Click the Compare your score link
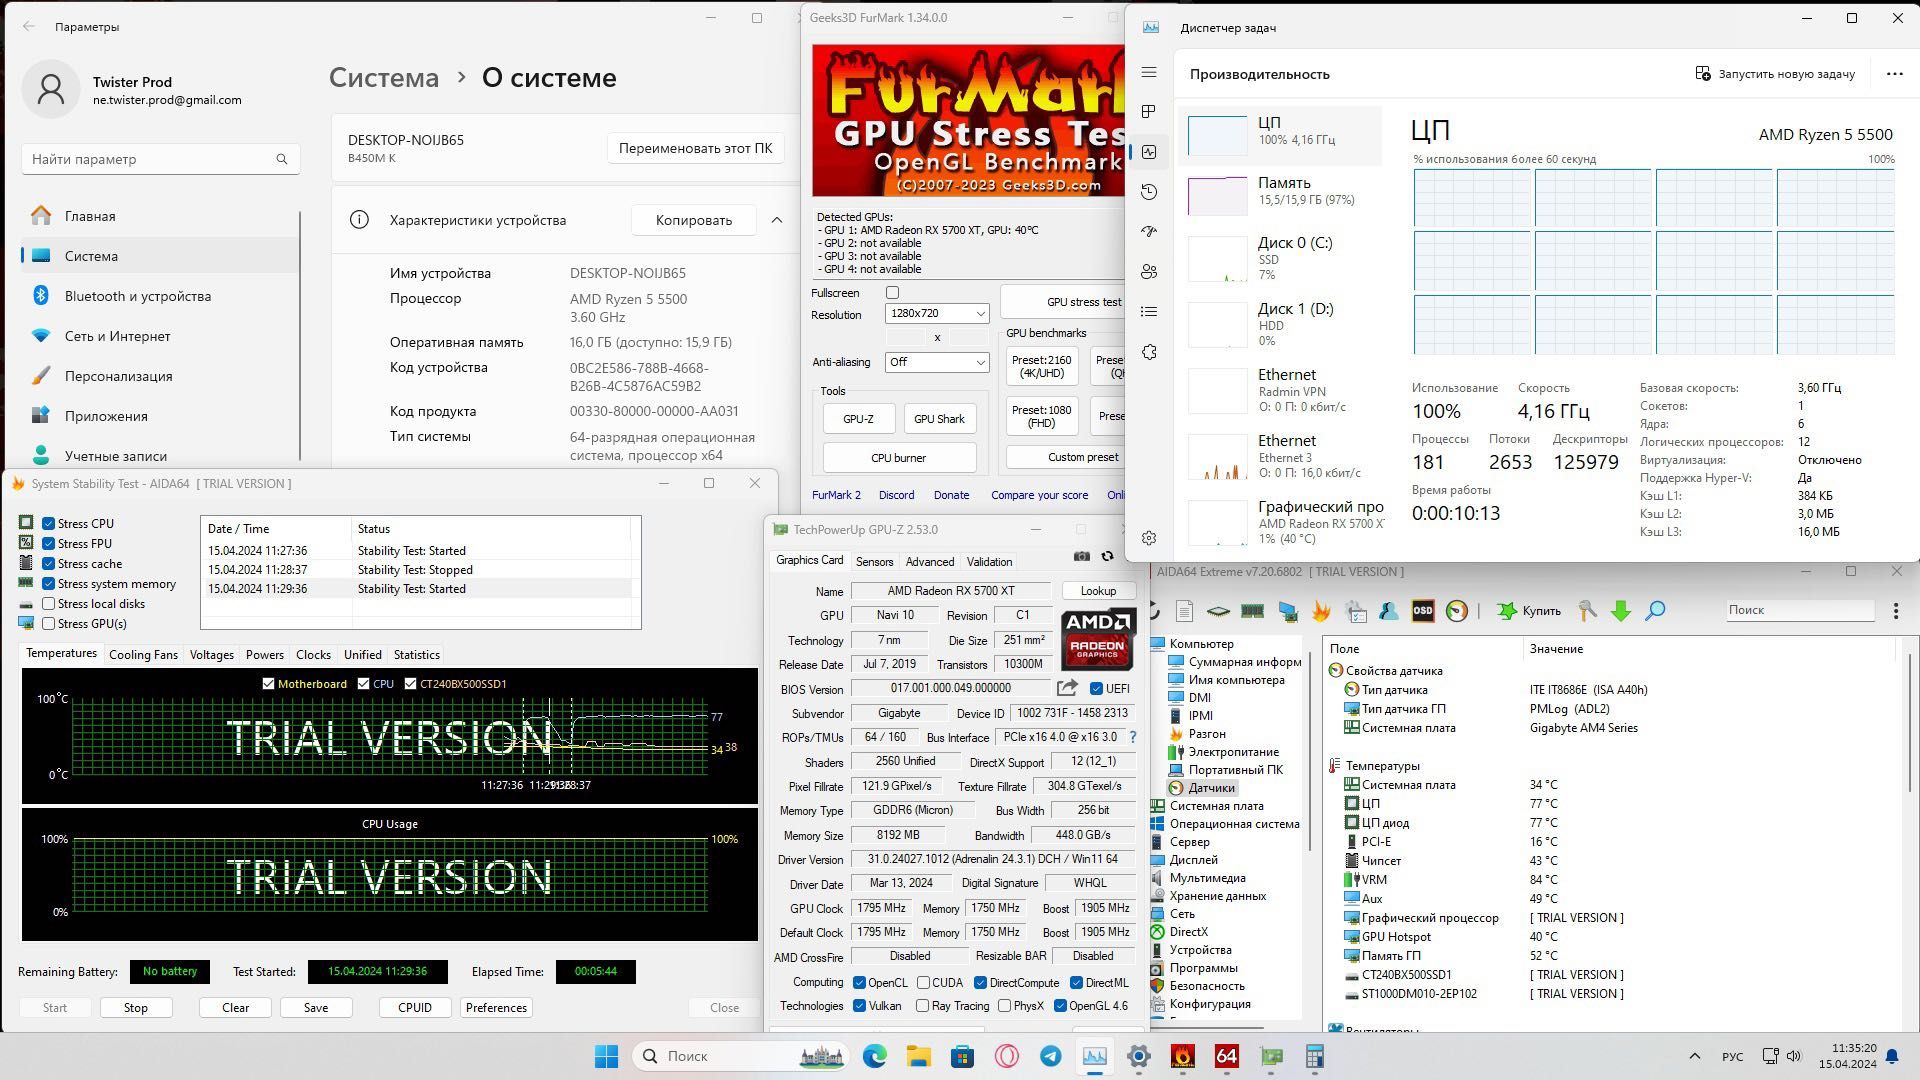Screen dimensions: 1920x1080 point(1039,495)
